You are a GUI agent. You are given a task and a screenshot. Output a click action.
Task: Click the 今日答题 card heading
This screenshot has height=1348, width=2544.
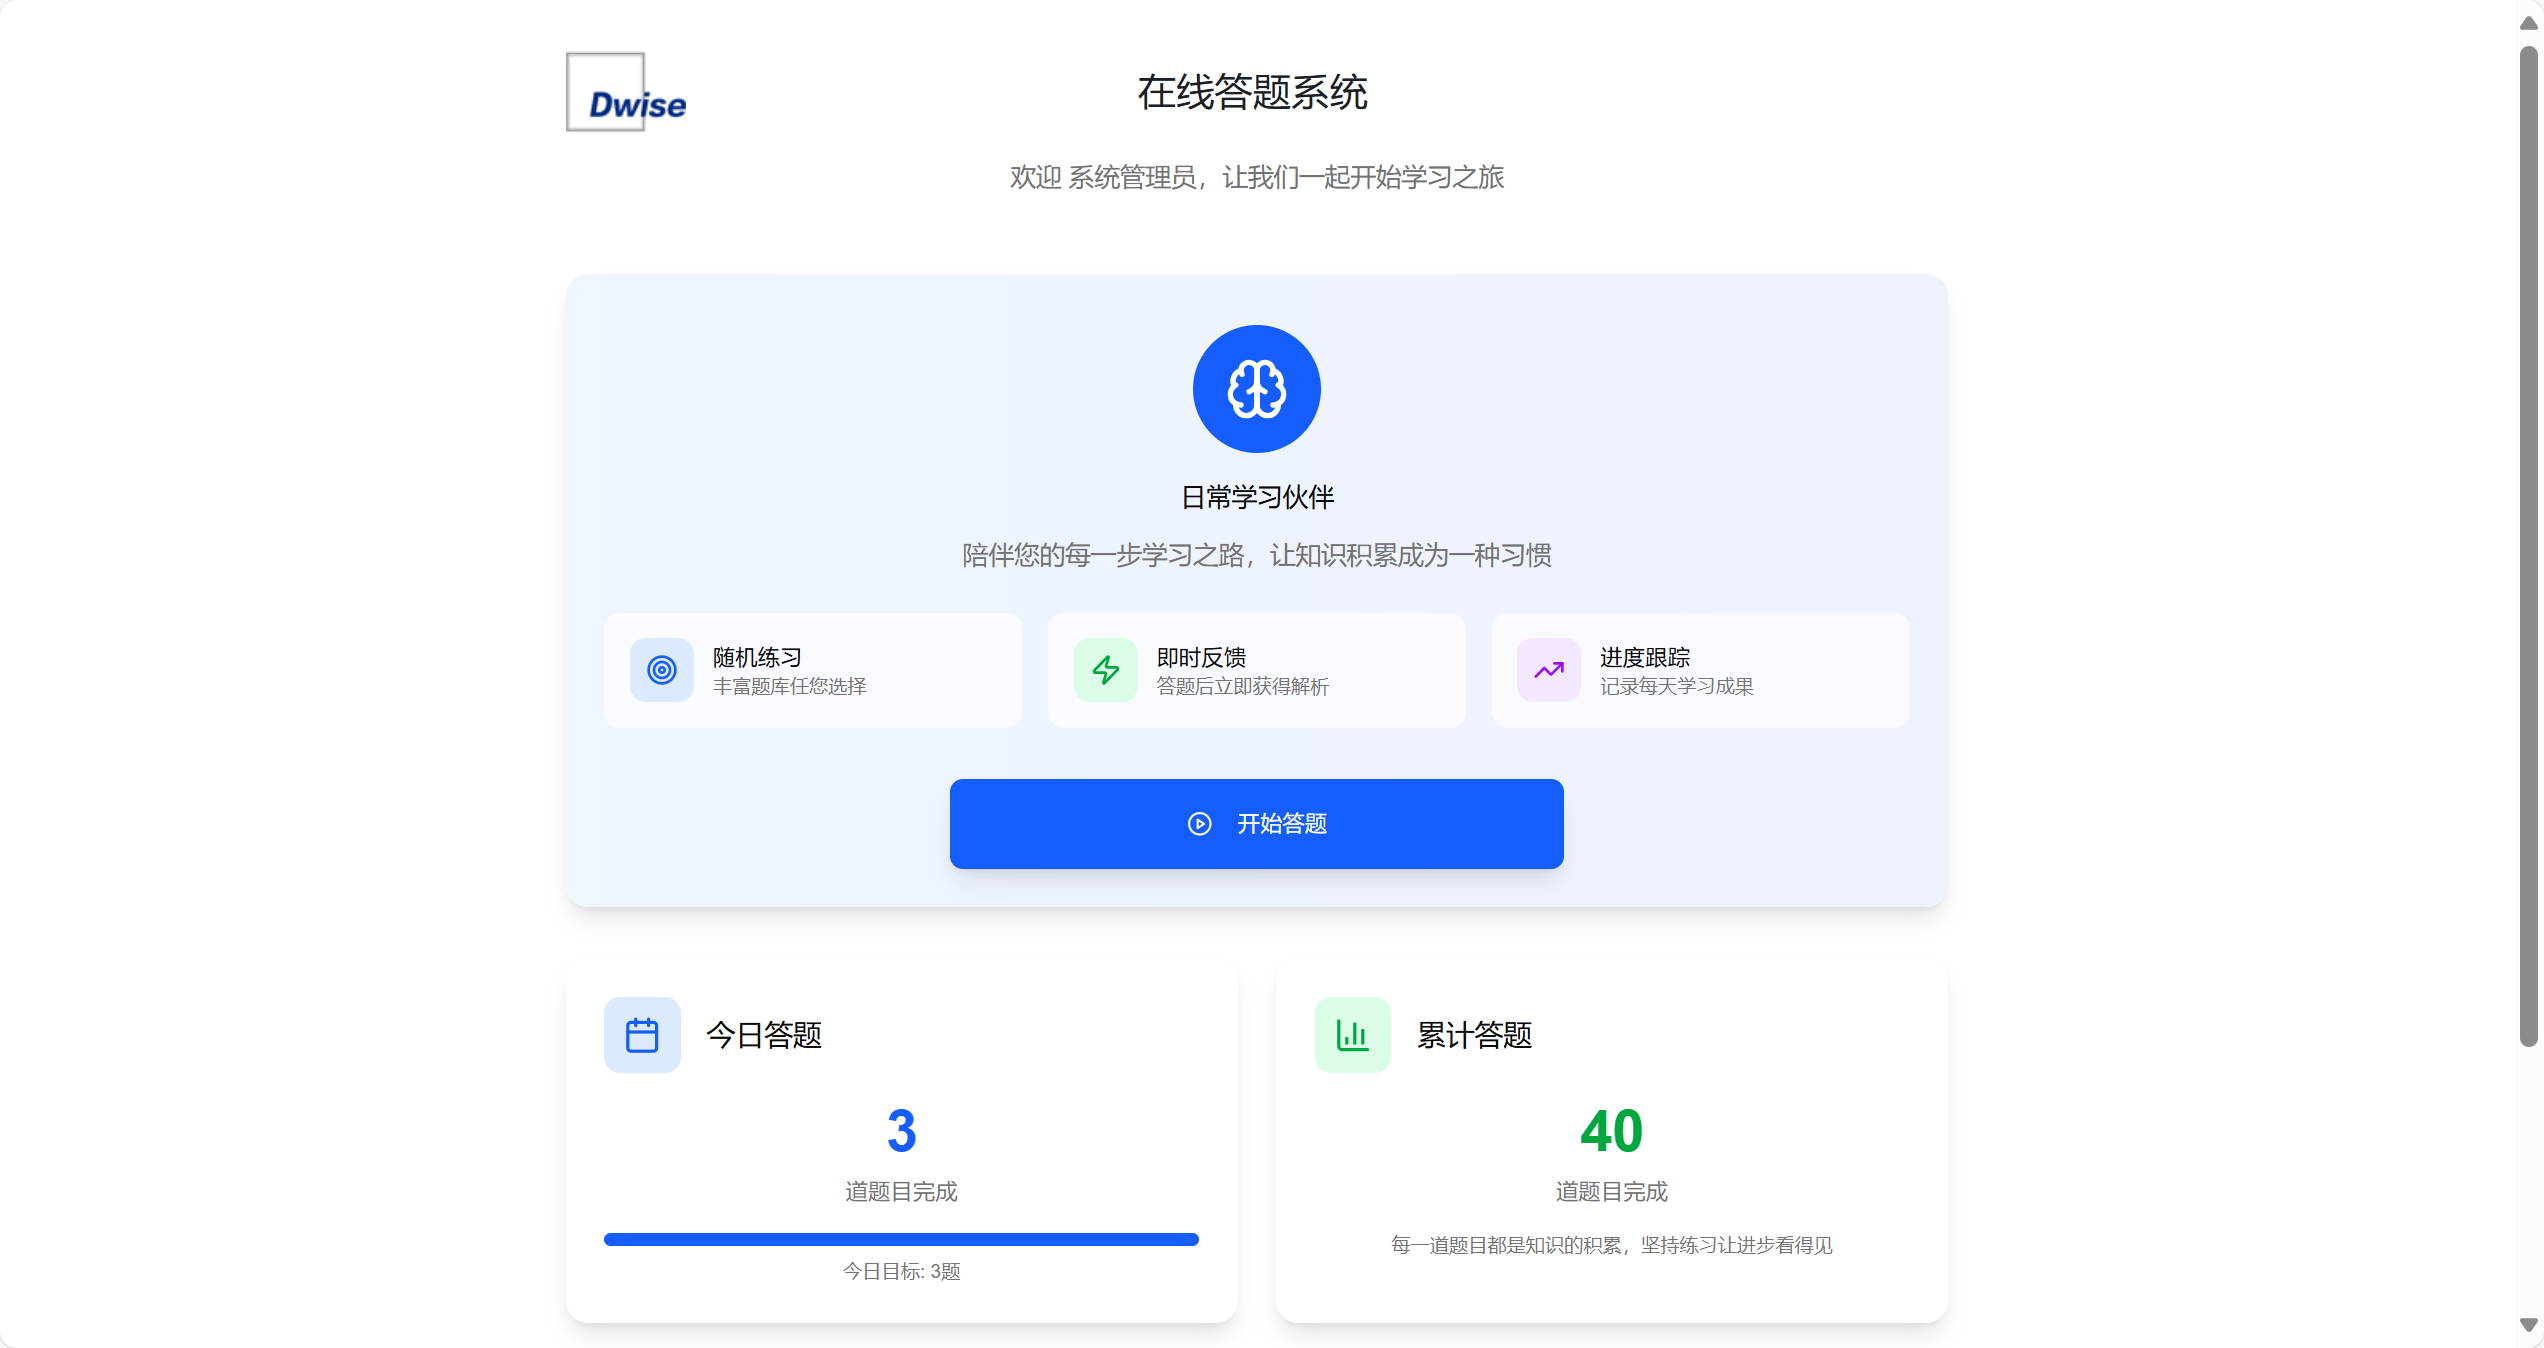coord(764,1035)
